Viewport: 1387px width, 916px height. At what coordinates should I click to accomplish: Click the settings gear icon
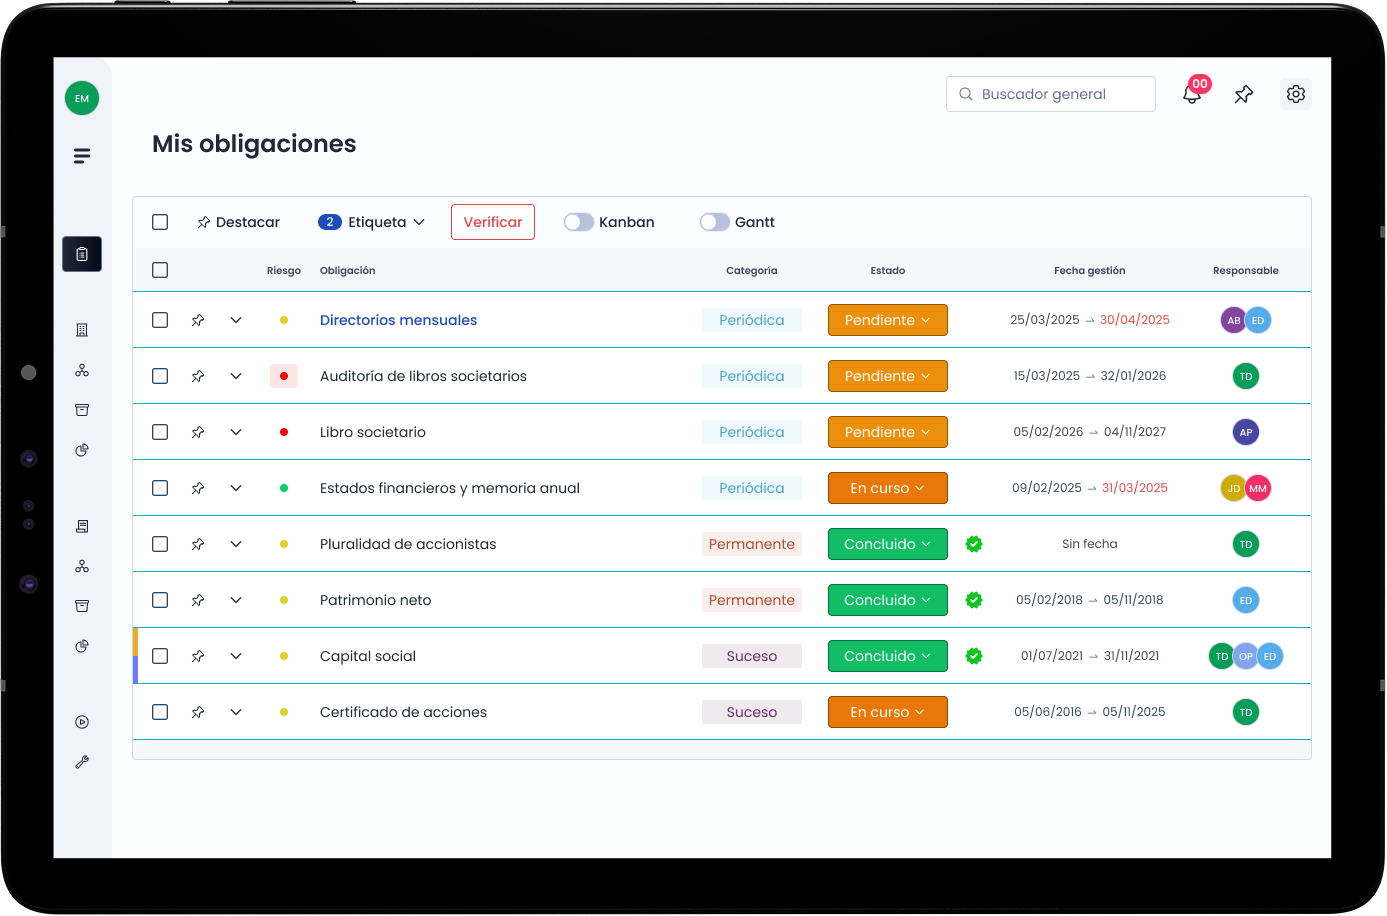click(x=1295, y=94)
